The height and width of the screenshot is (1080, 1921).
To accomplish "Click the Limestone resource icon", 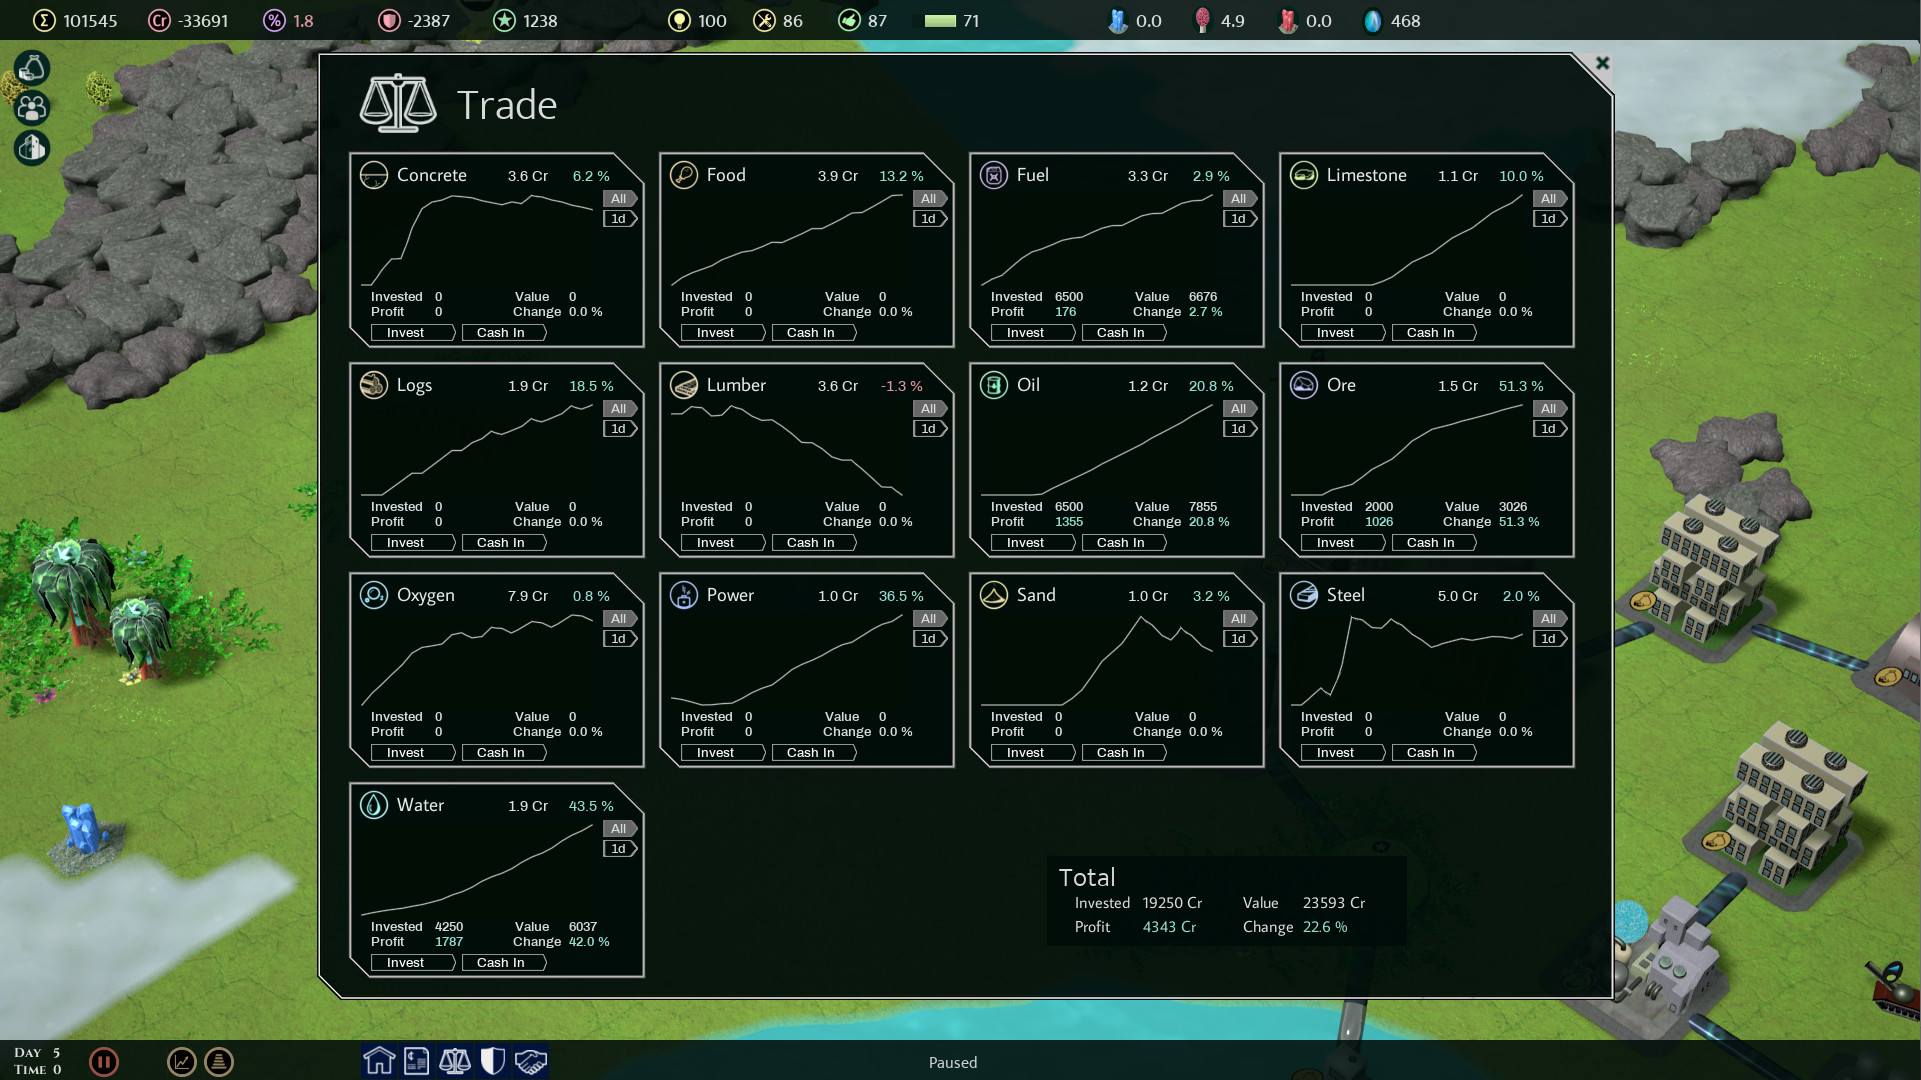I will point(1304,176).
